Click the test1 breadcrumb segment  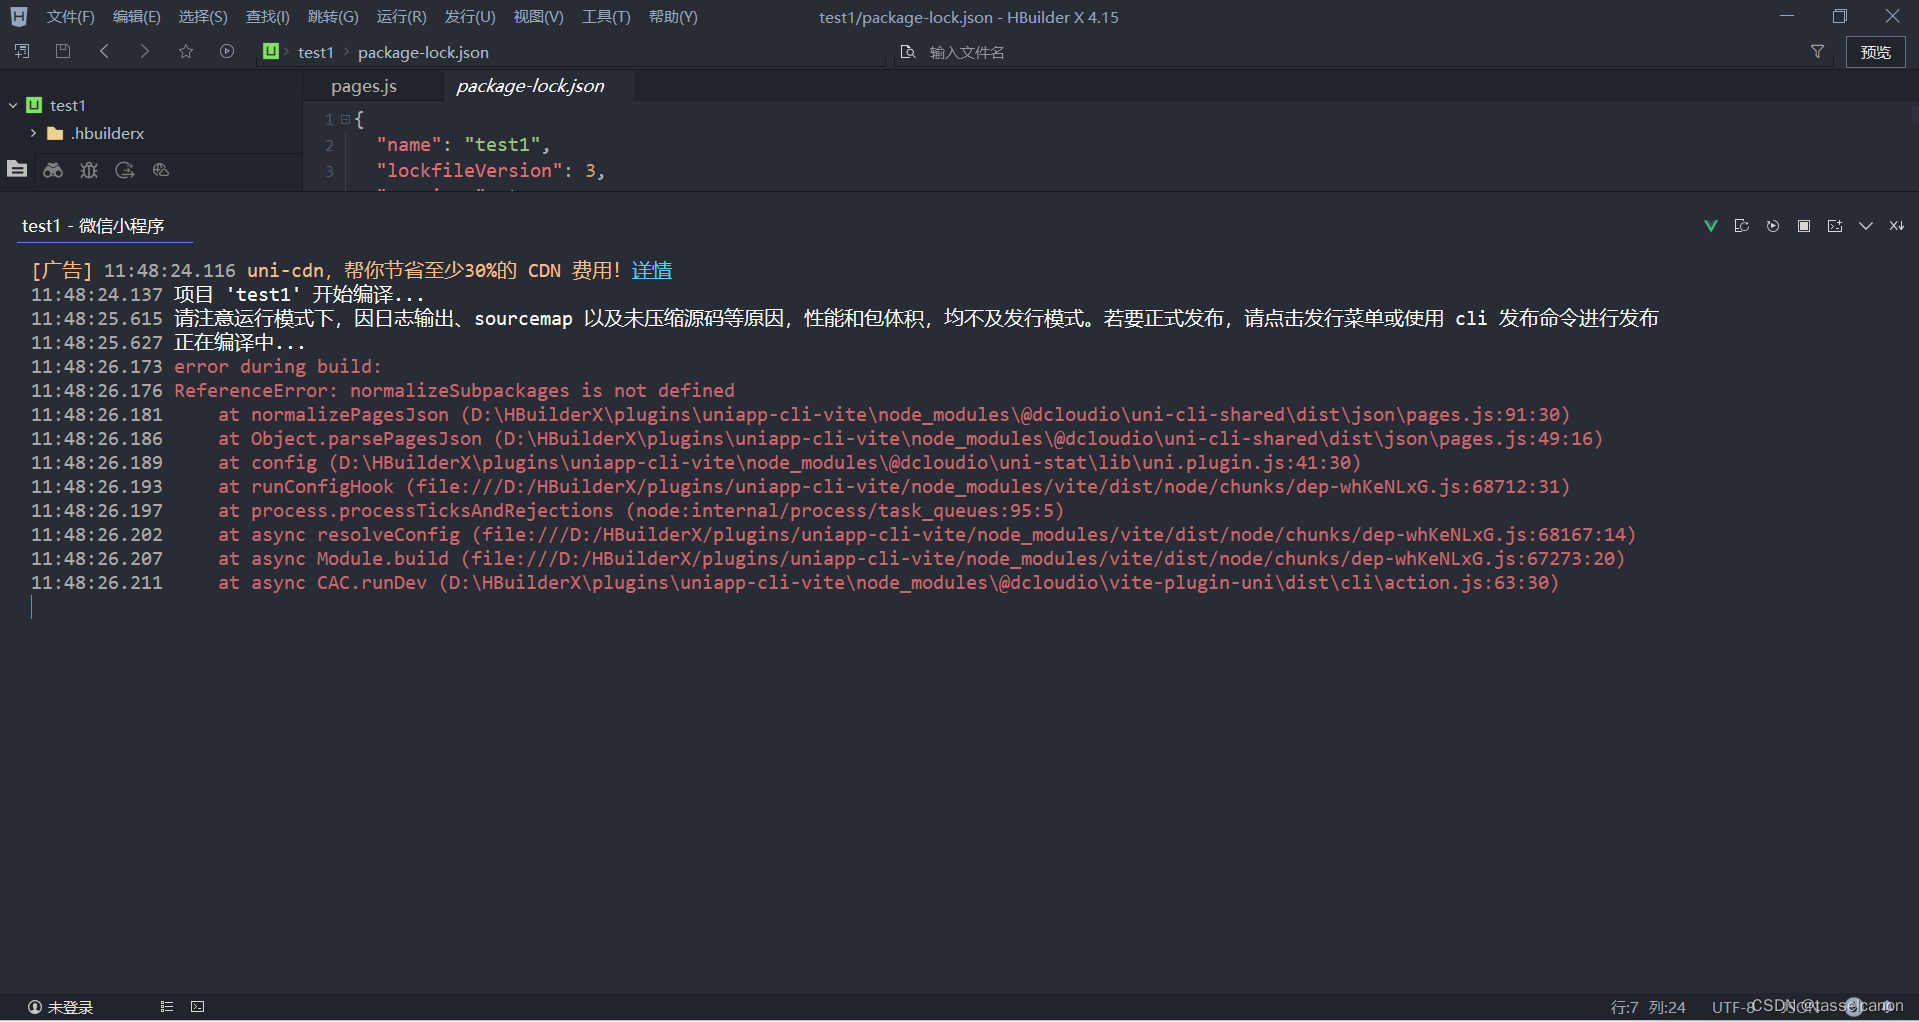click(x=315, y=52)
